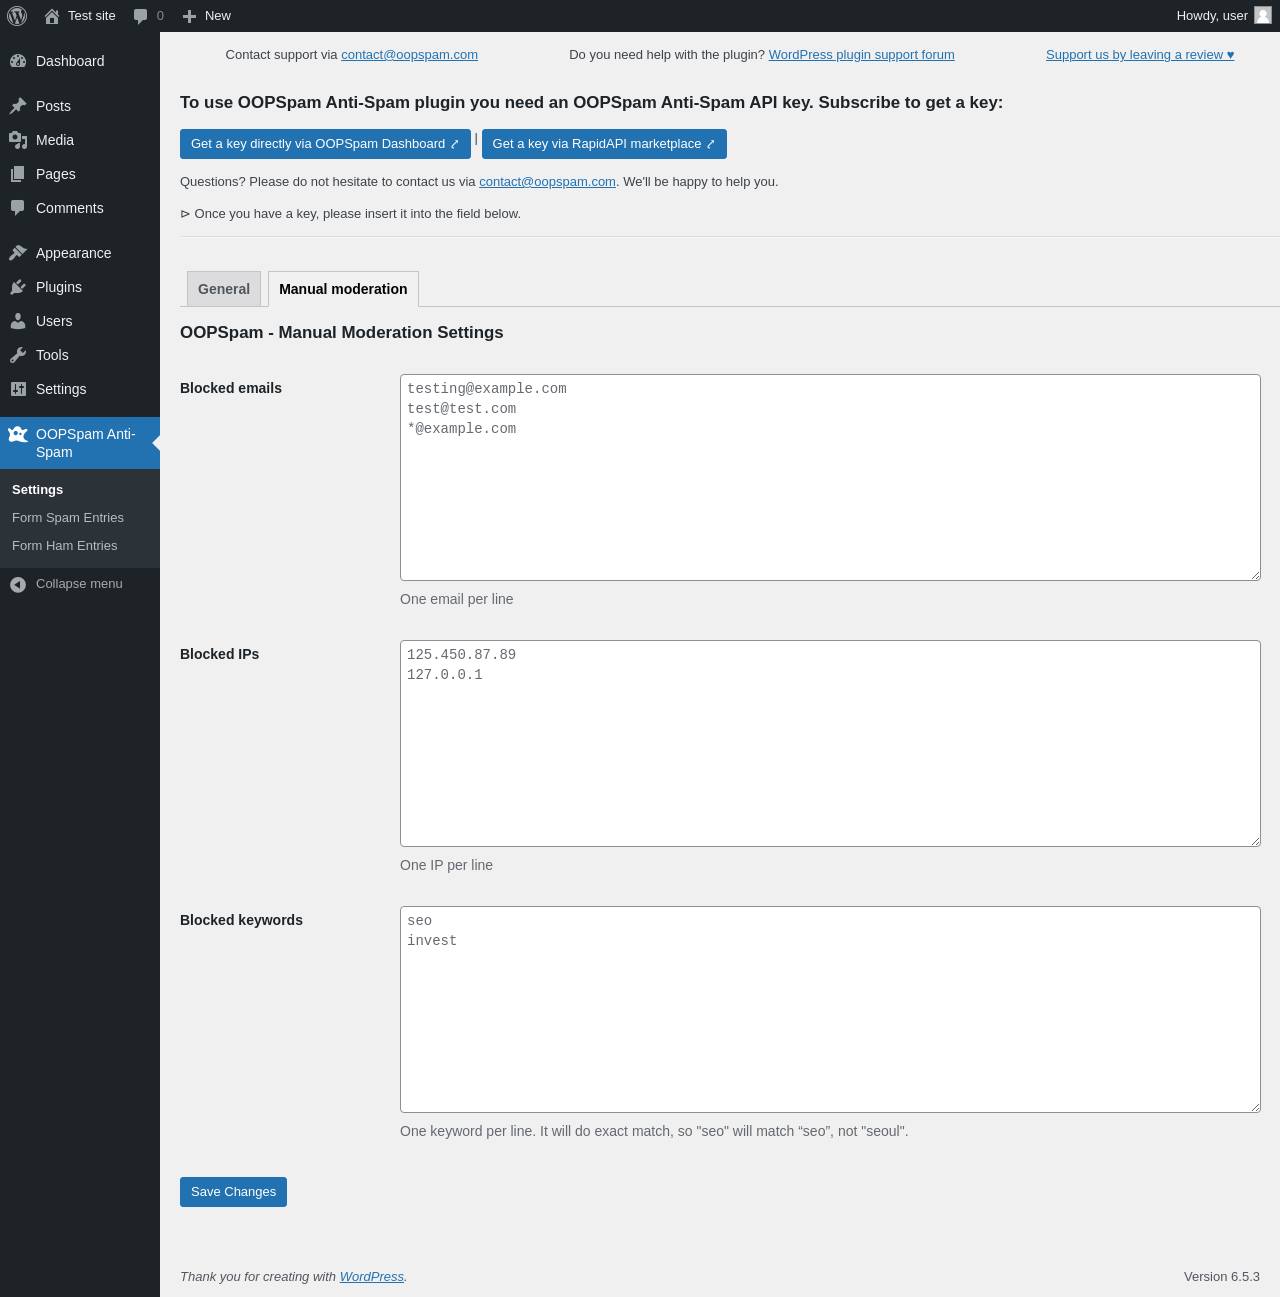This screenshot has height=1297, width=1280.
Task: Open the Media library menu
Action: (80, 140)
